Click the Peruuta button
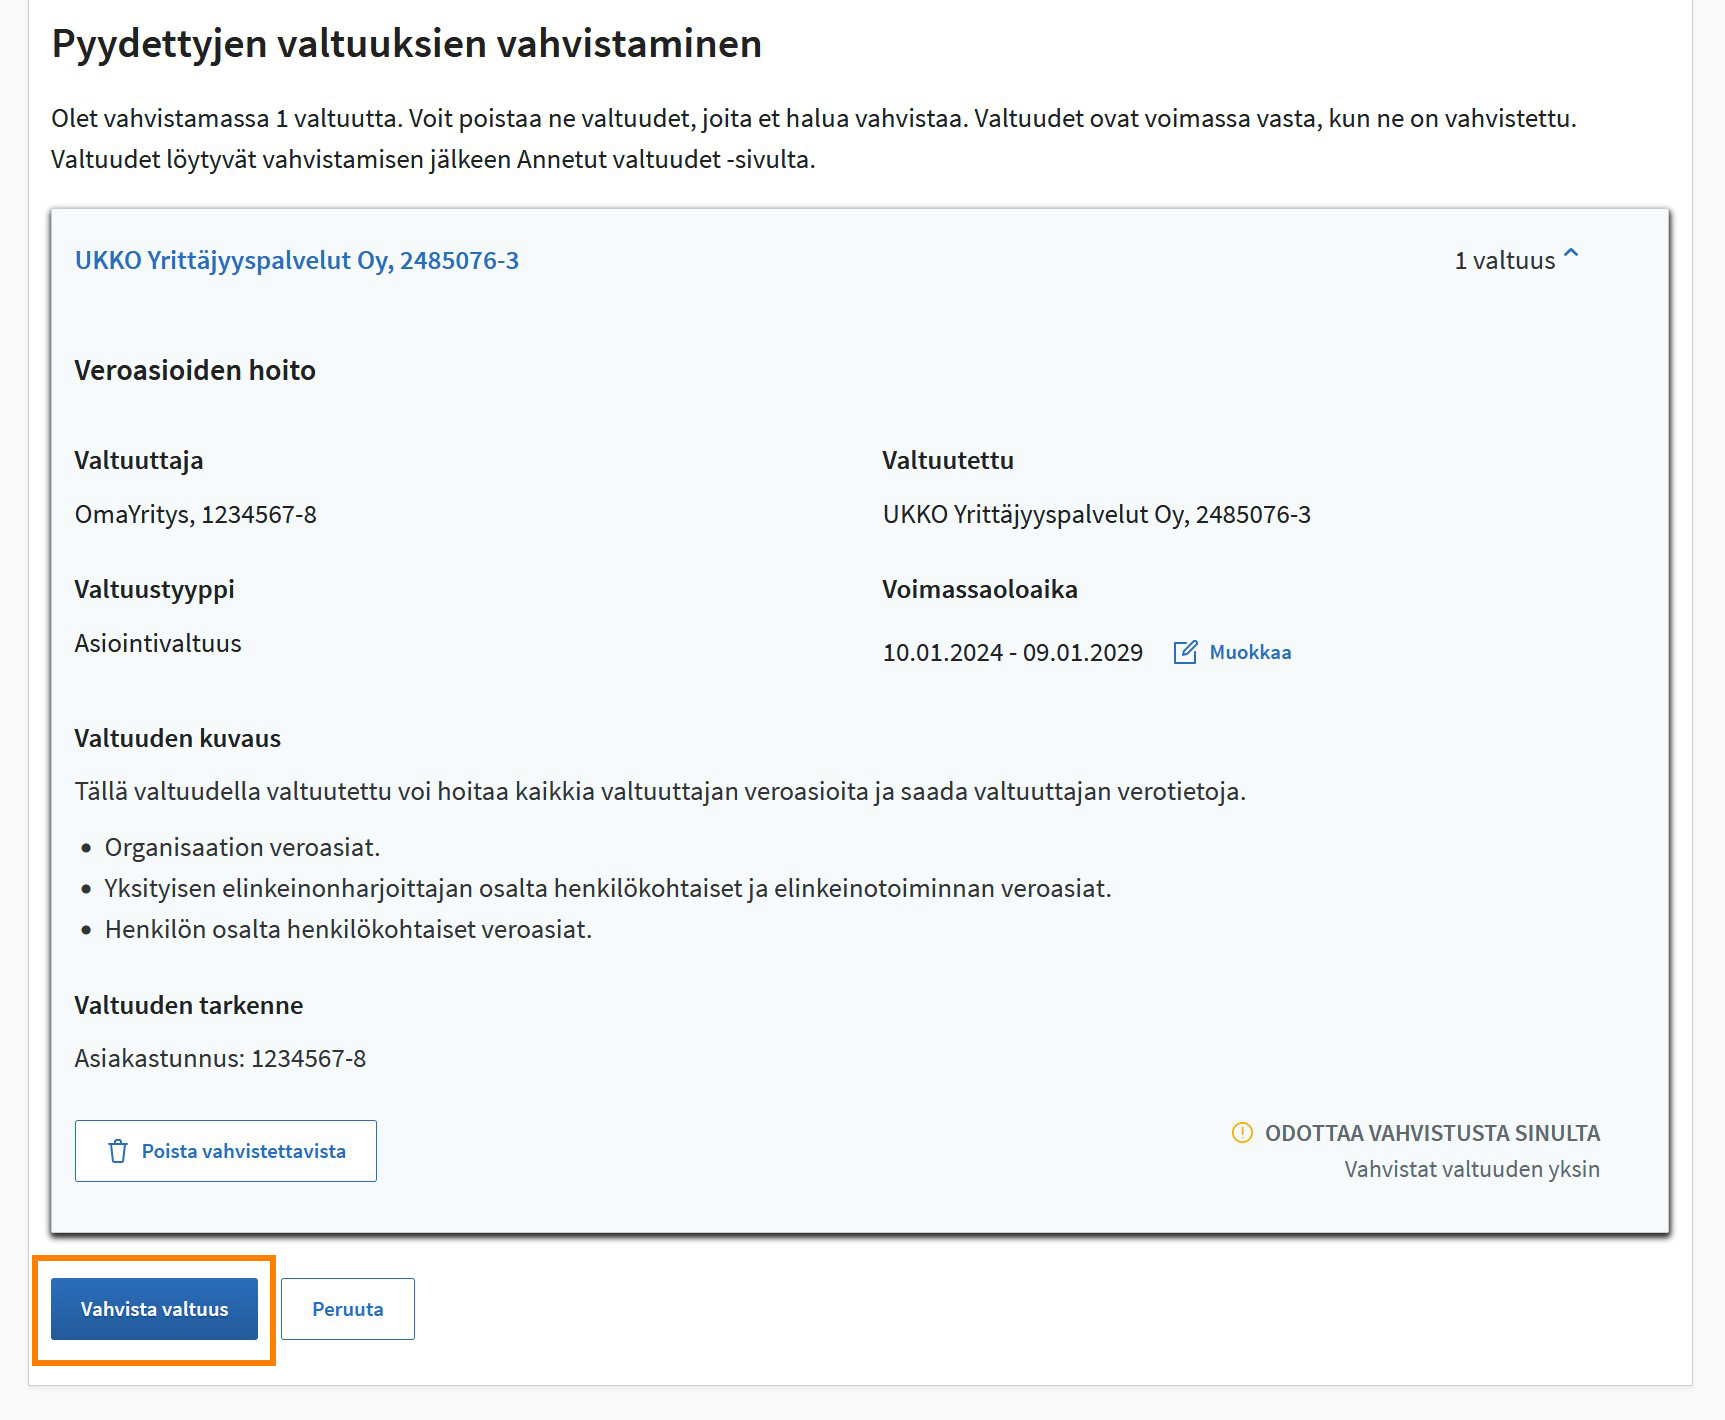The width and height of the screenshot is (1725, 1420). [348, 1309]
